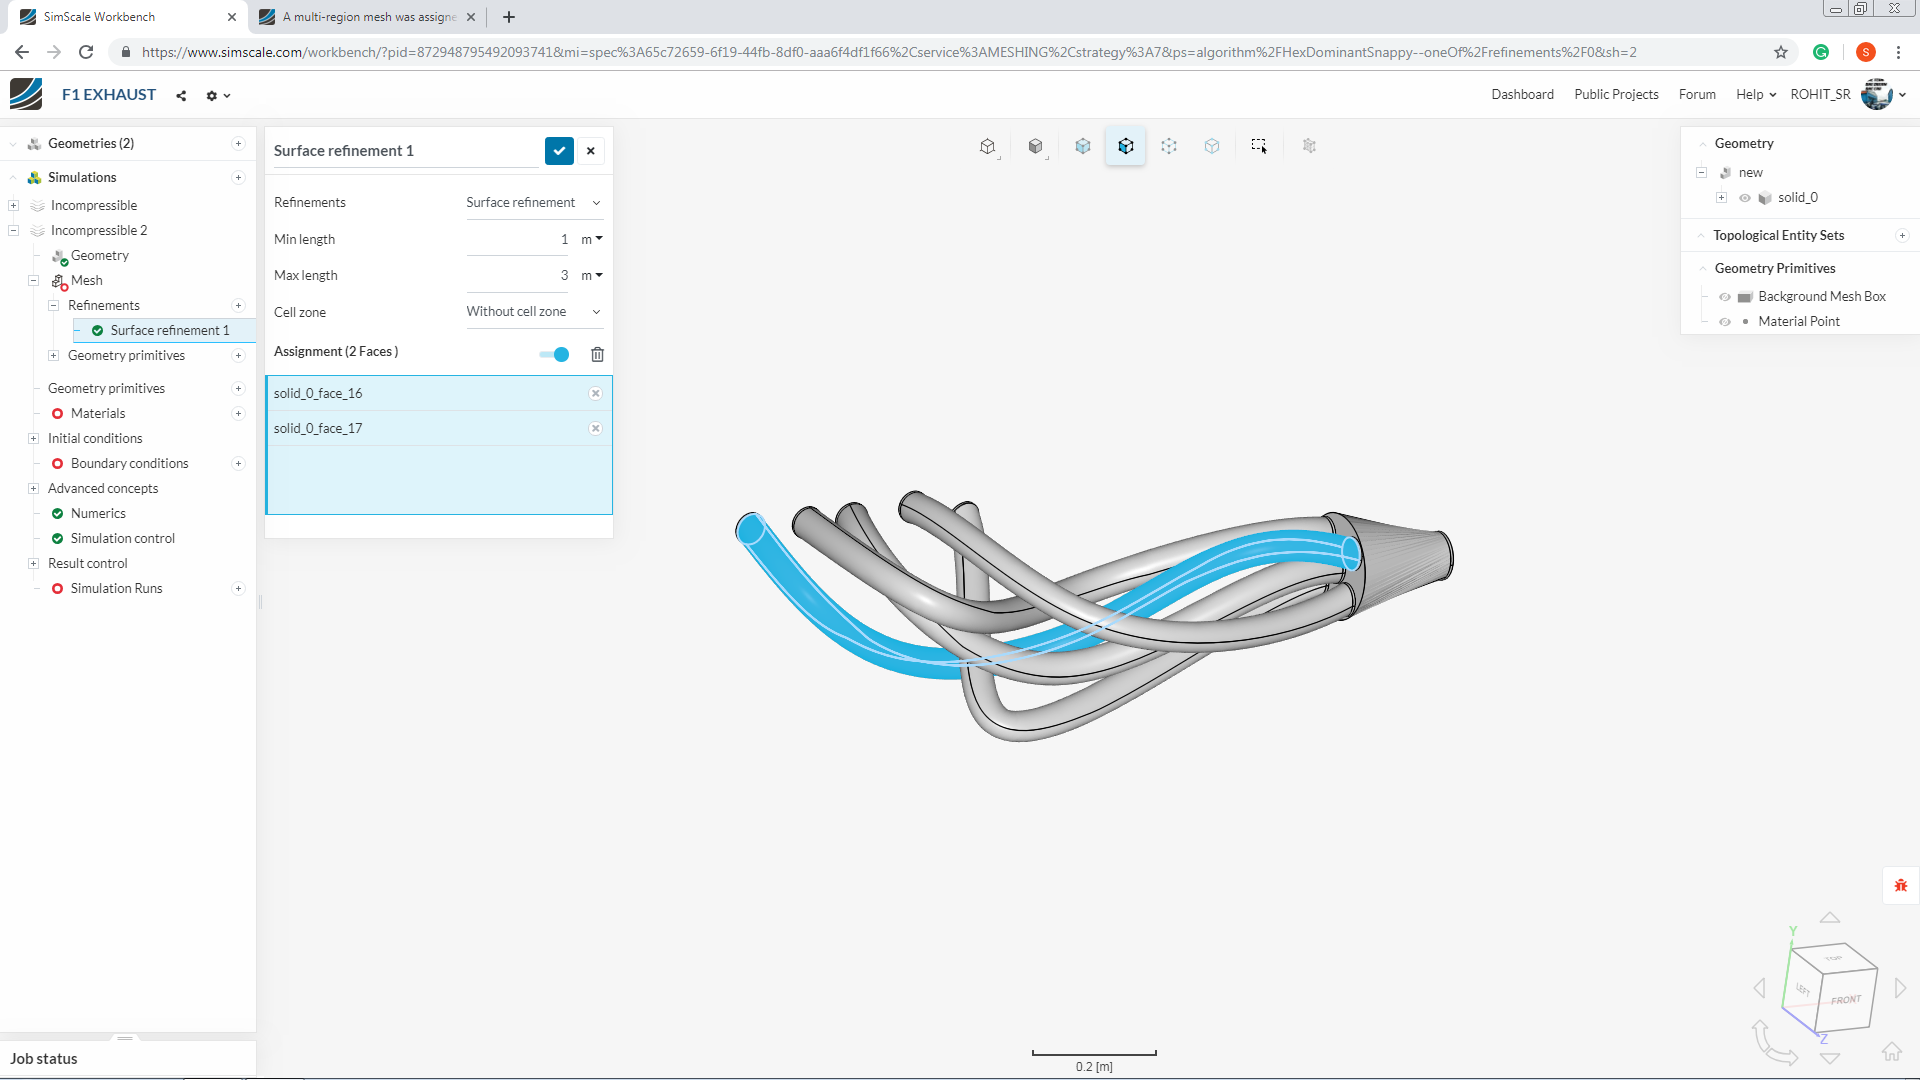Click the Min length input field
1920x1080 pixels.
(x=518, y=240)
